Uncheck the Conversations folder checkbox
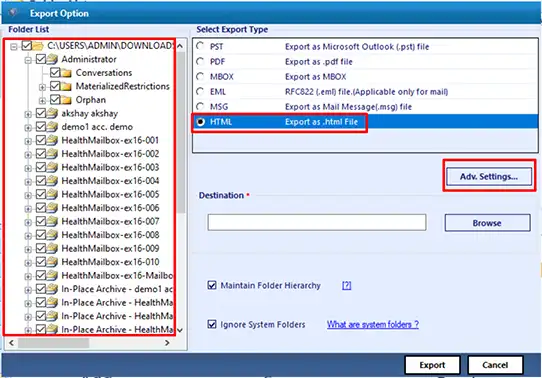This screenshot has height=378, width=542. click(x=55, y=73)
